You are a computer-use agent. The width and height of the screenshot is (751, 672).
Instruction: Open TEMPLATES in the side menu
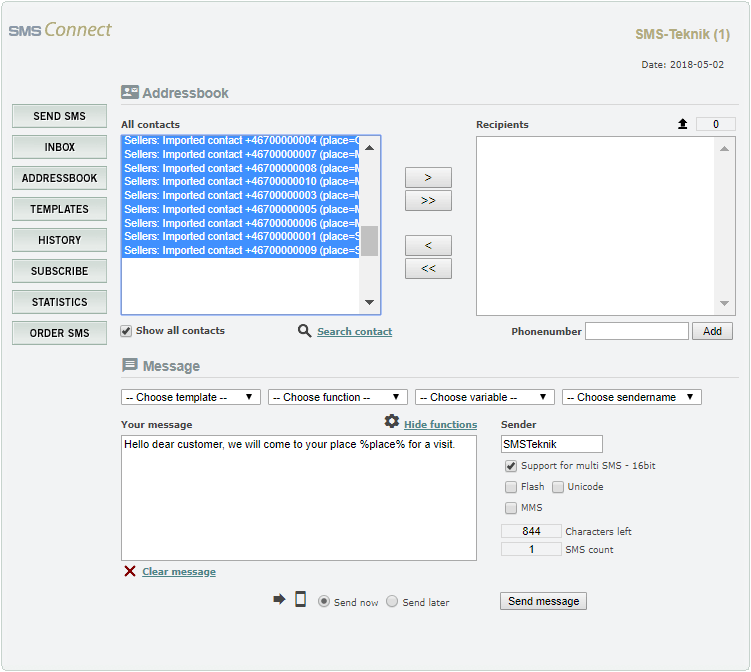point(59,209)
